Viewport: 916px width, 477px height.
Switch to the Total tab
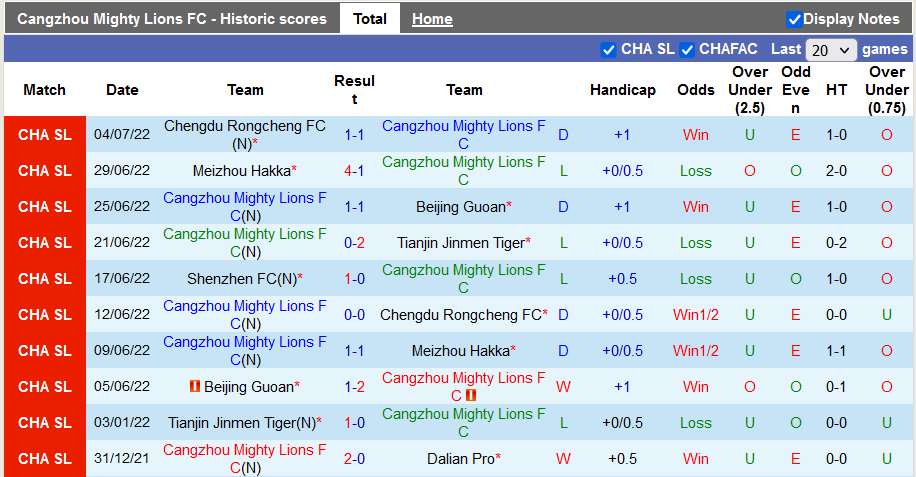370,19
